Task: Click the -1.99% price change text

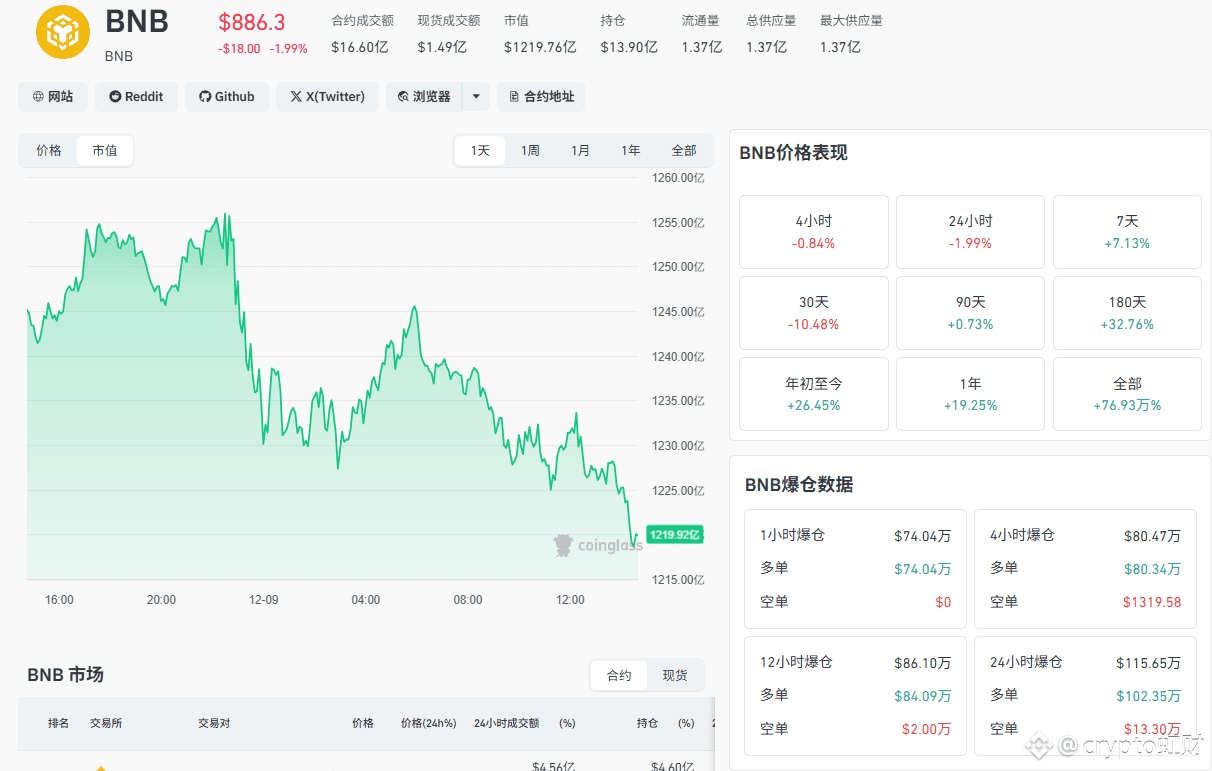Action: [288, 49]
